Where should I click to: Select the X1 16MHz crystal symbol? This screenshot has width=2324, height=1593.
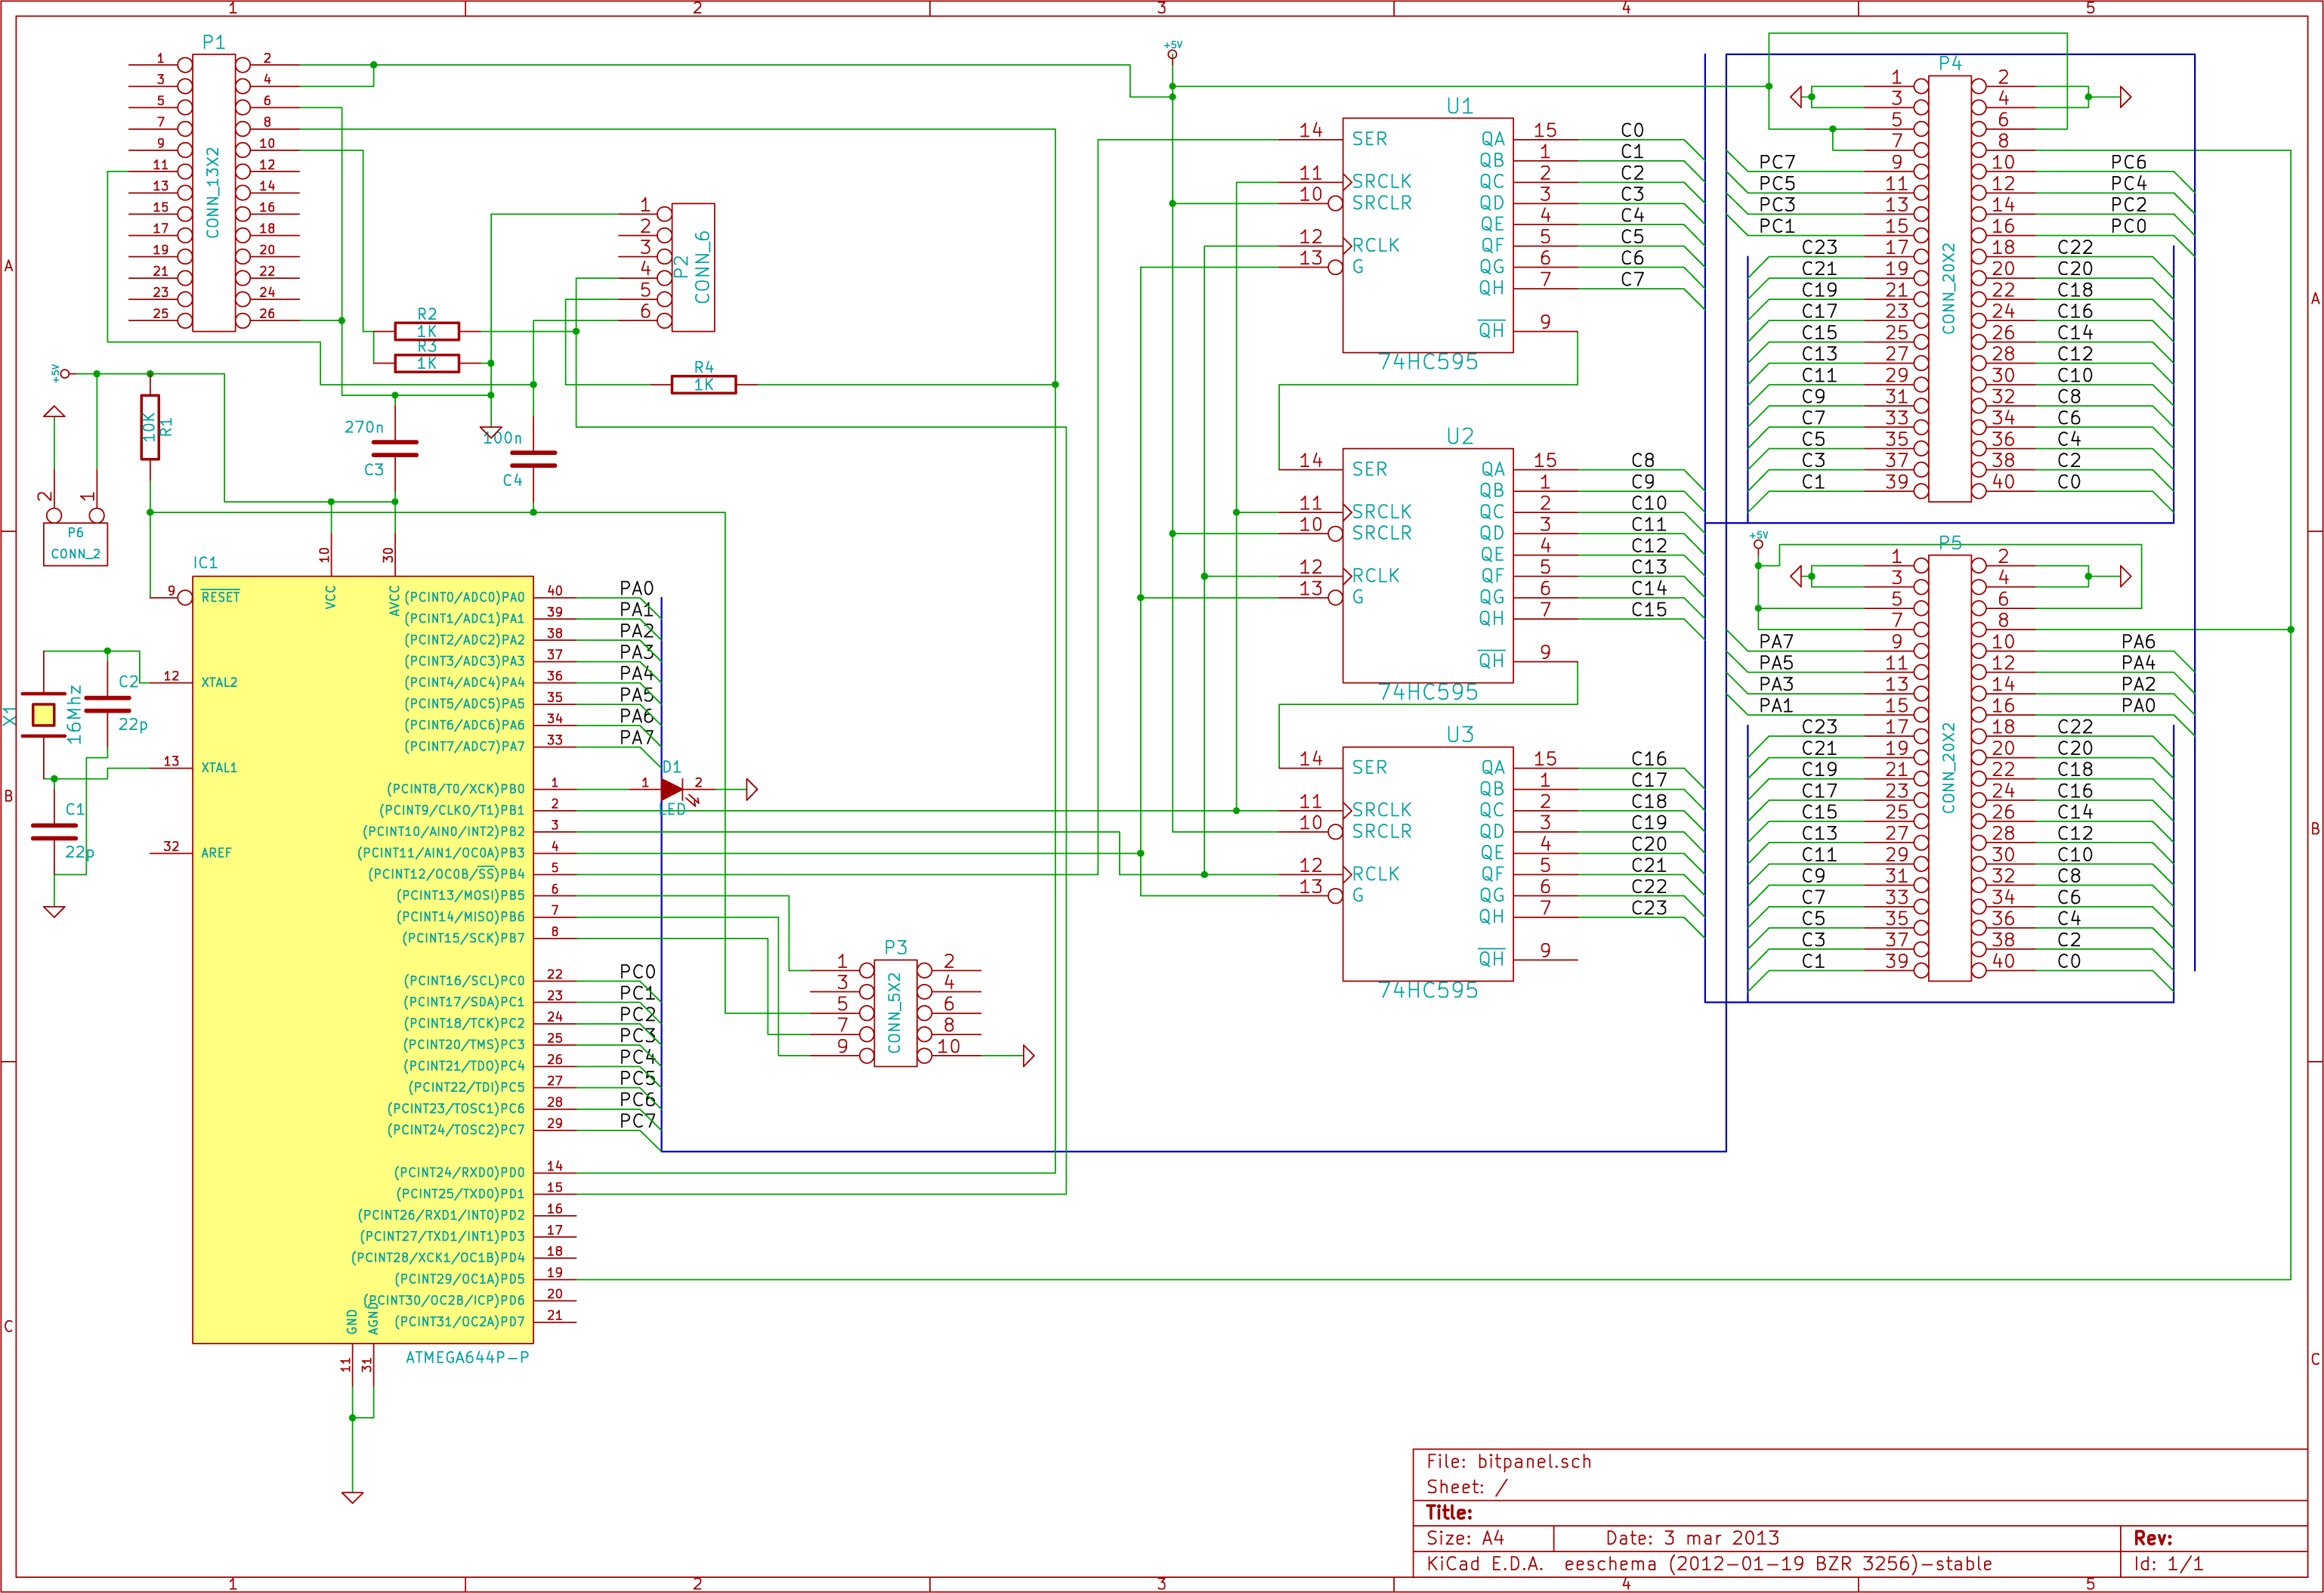[x=43, y=714]
